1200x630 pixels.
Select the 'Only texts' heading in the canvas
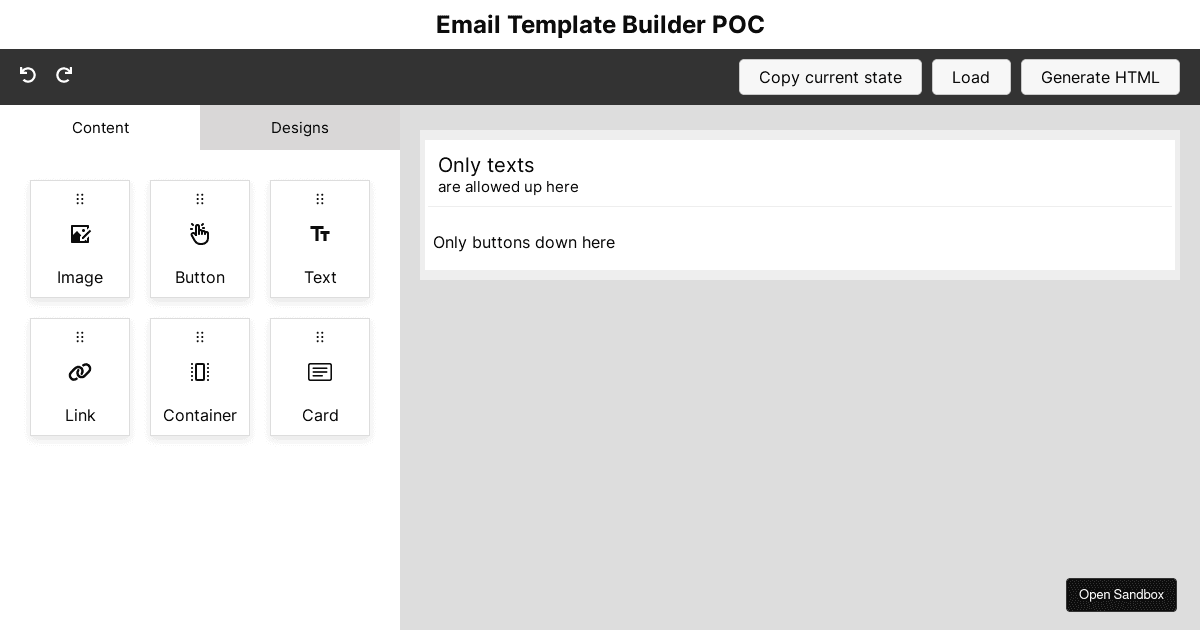coord(487,165)
